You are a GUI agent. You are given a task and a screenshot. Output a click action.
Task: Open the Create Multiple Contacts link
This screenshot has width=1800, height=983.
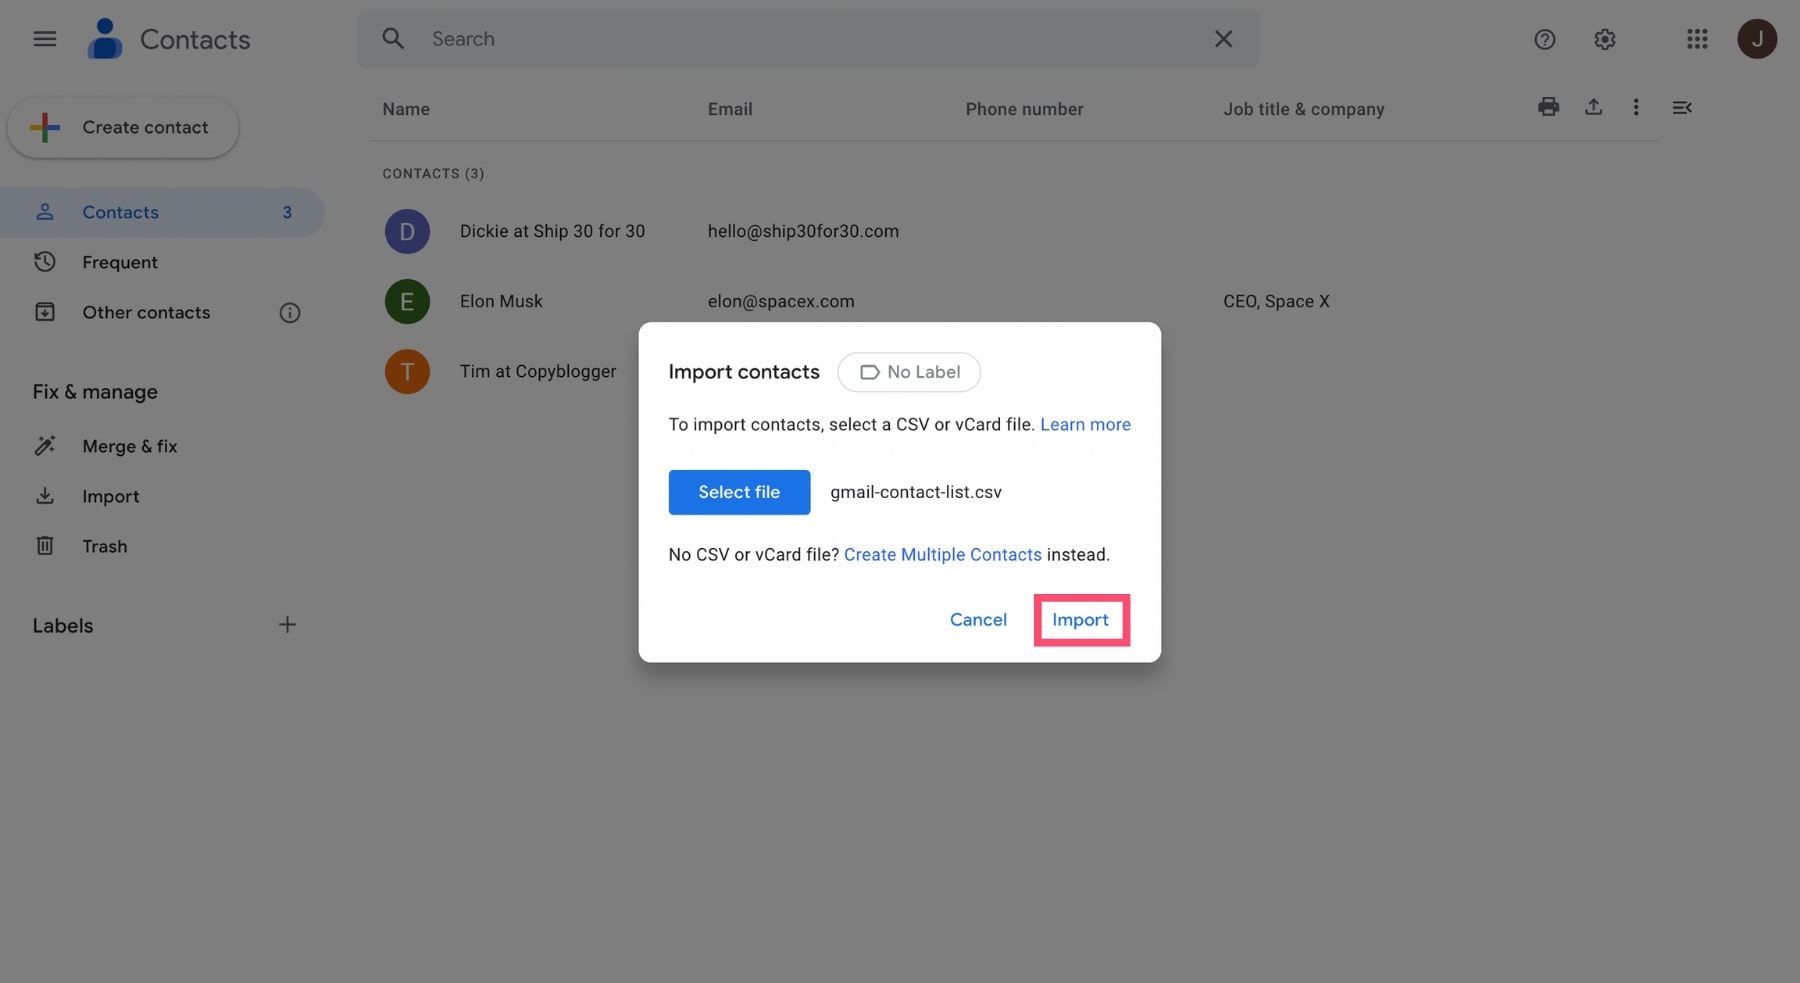pos(943,554)
